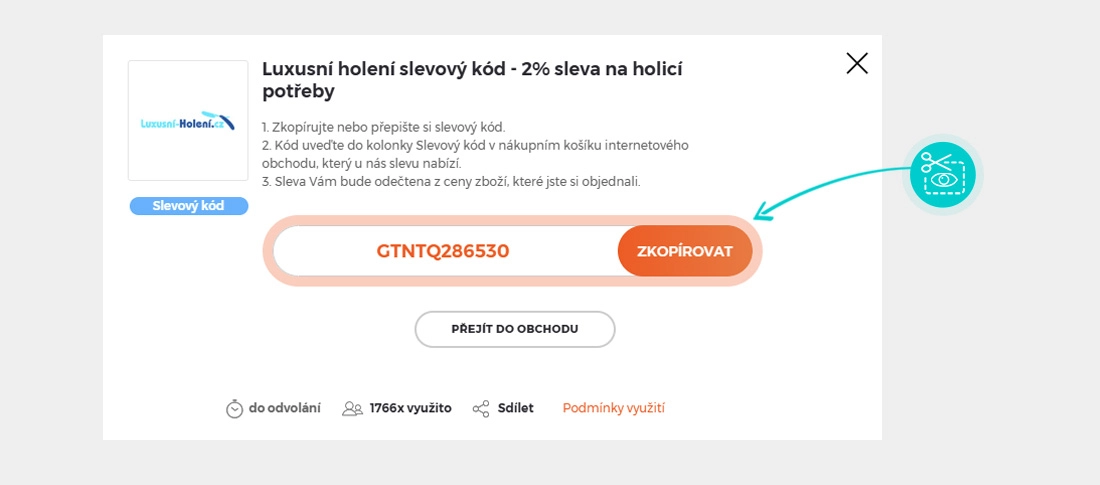Click the "do odvolání" validity label
This screenshot has height=485, width=1100.
tap(285, 408)
